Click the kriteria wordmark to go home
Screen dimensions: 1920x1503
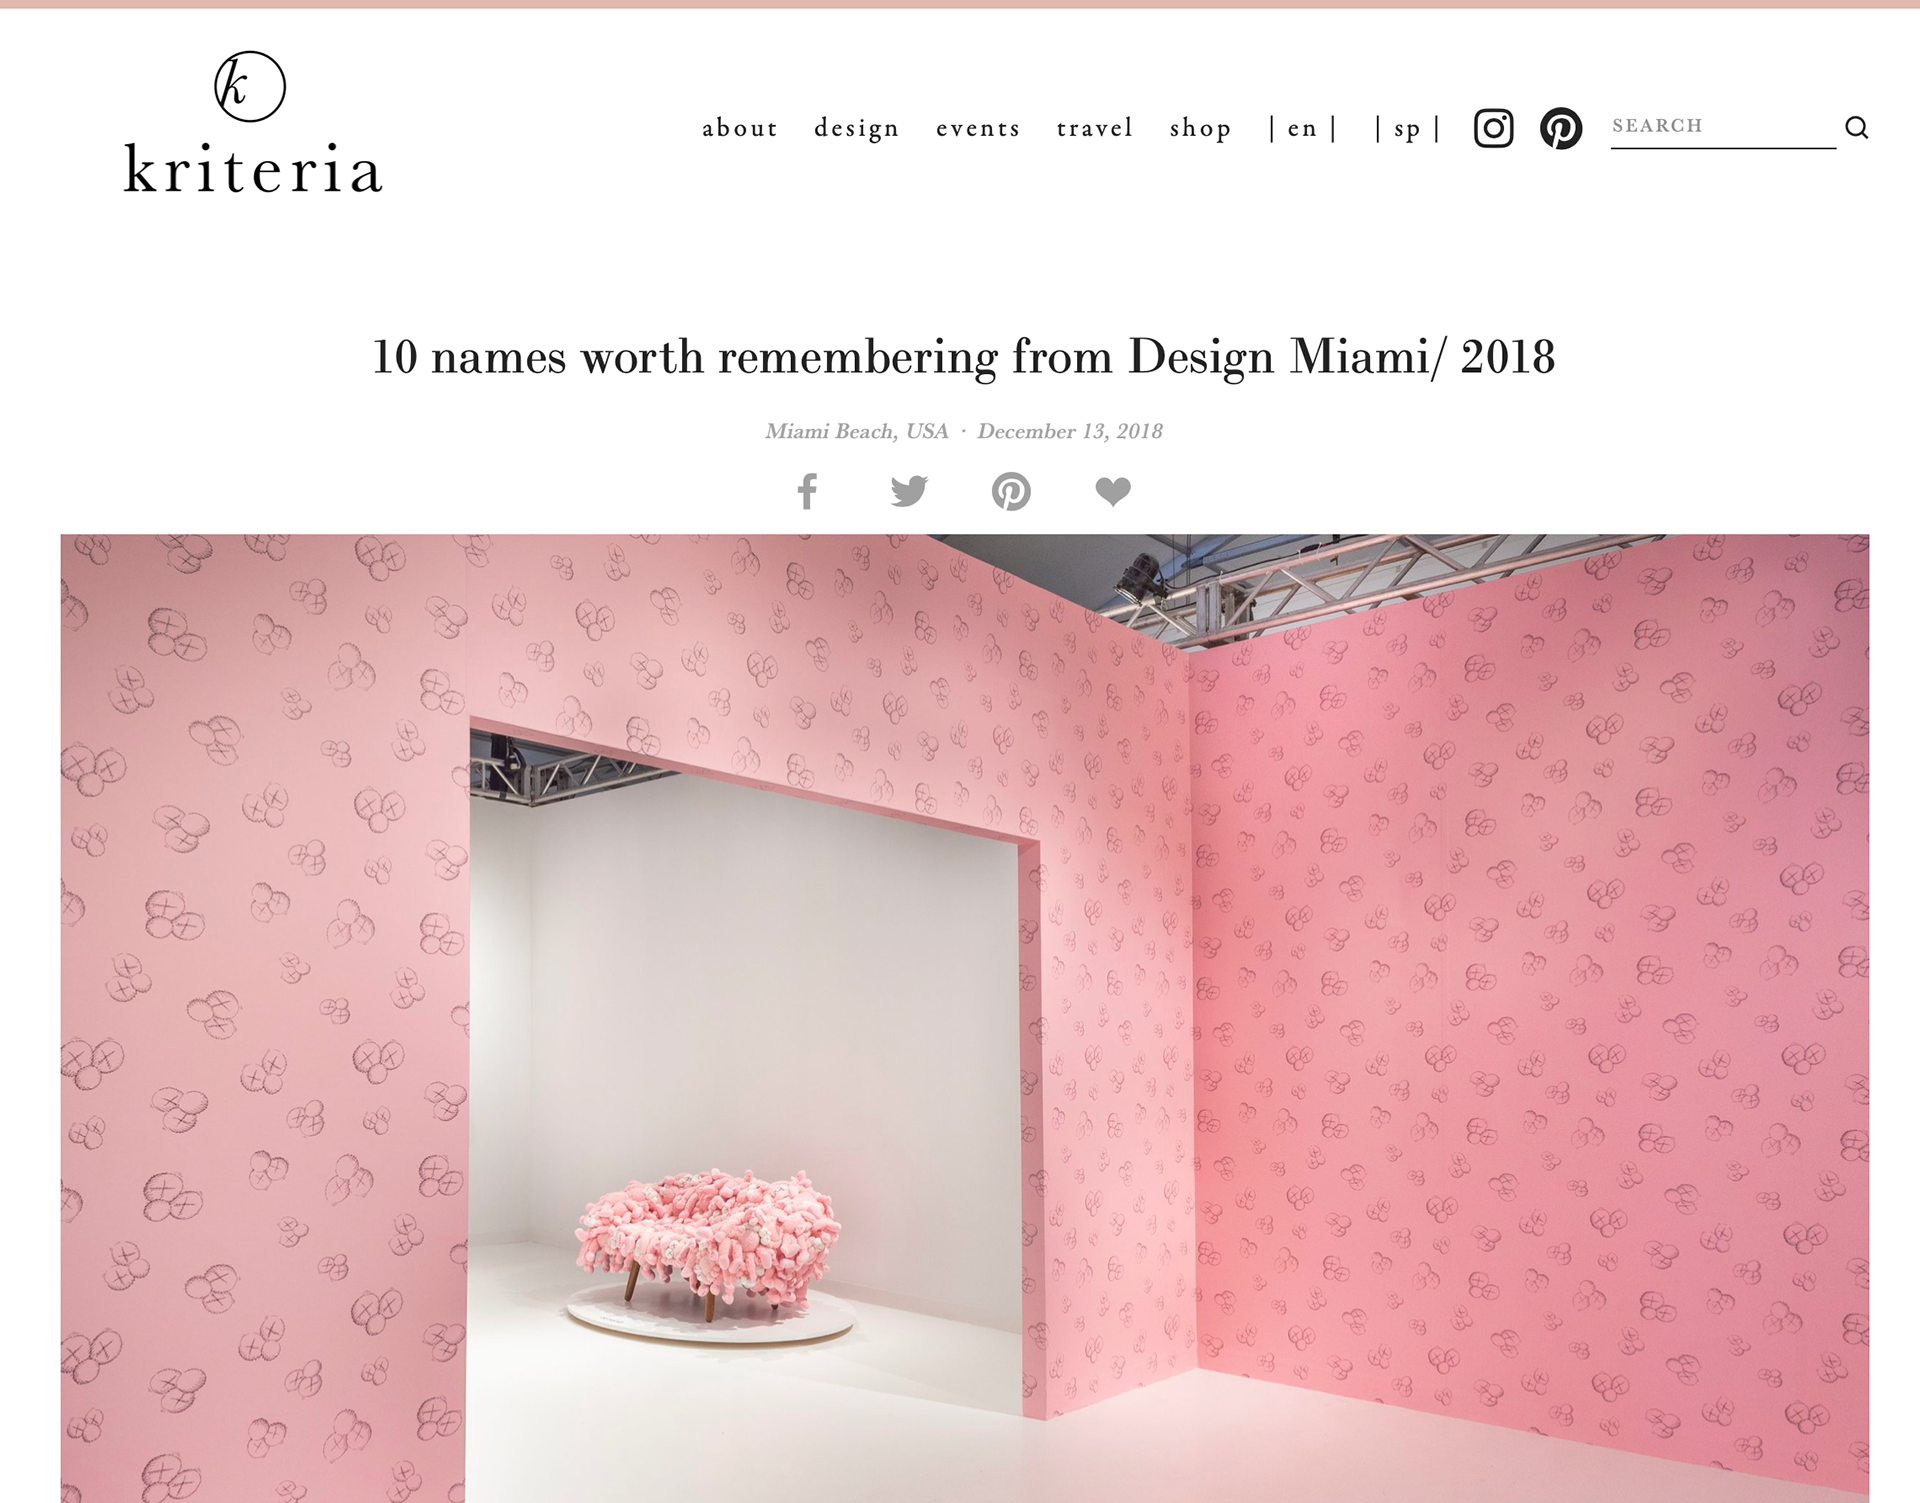pos(253,168)
